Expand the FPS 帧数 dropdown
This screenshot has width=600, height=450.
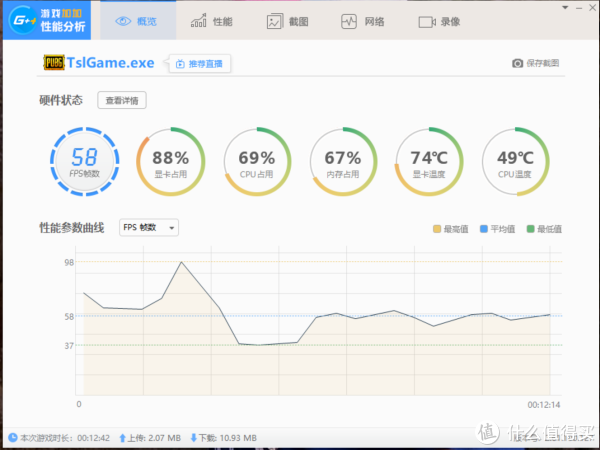149,228
